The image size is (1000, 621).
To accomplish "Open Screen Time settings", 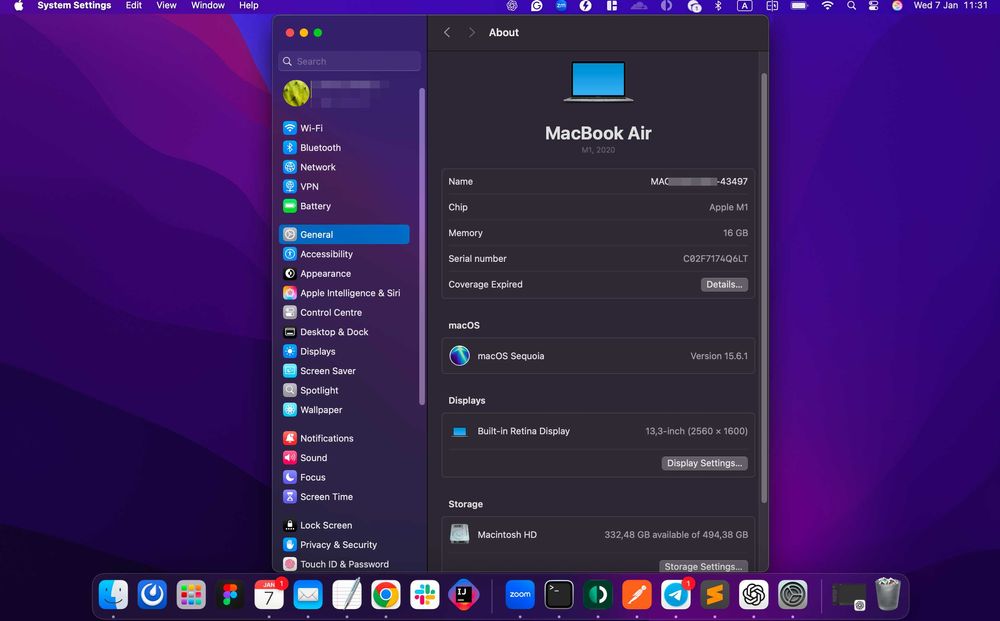I will (344, 497).
